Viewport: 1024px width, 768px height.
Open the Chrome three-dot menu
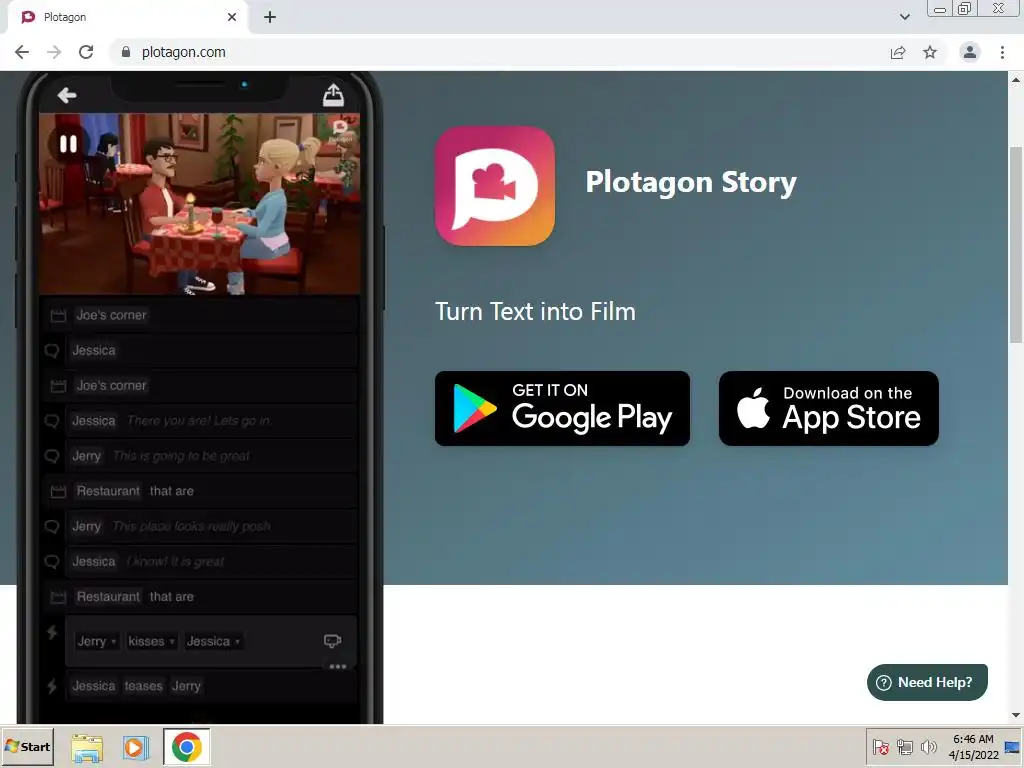pyautogui.click(x=1002, y=52)
